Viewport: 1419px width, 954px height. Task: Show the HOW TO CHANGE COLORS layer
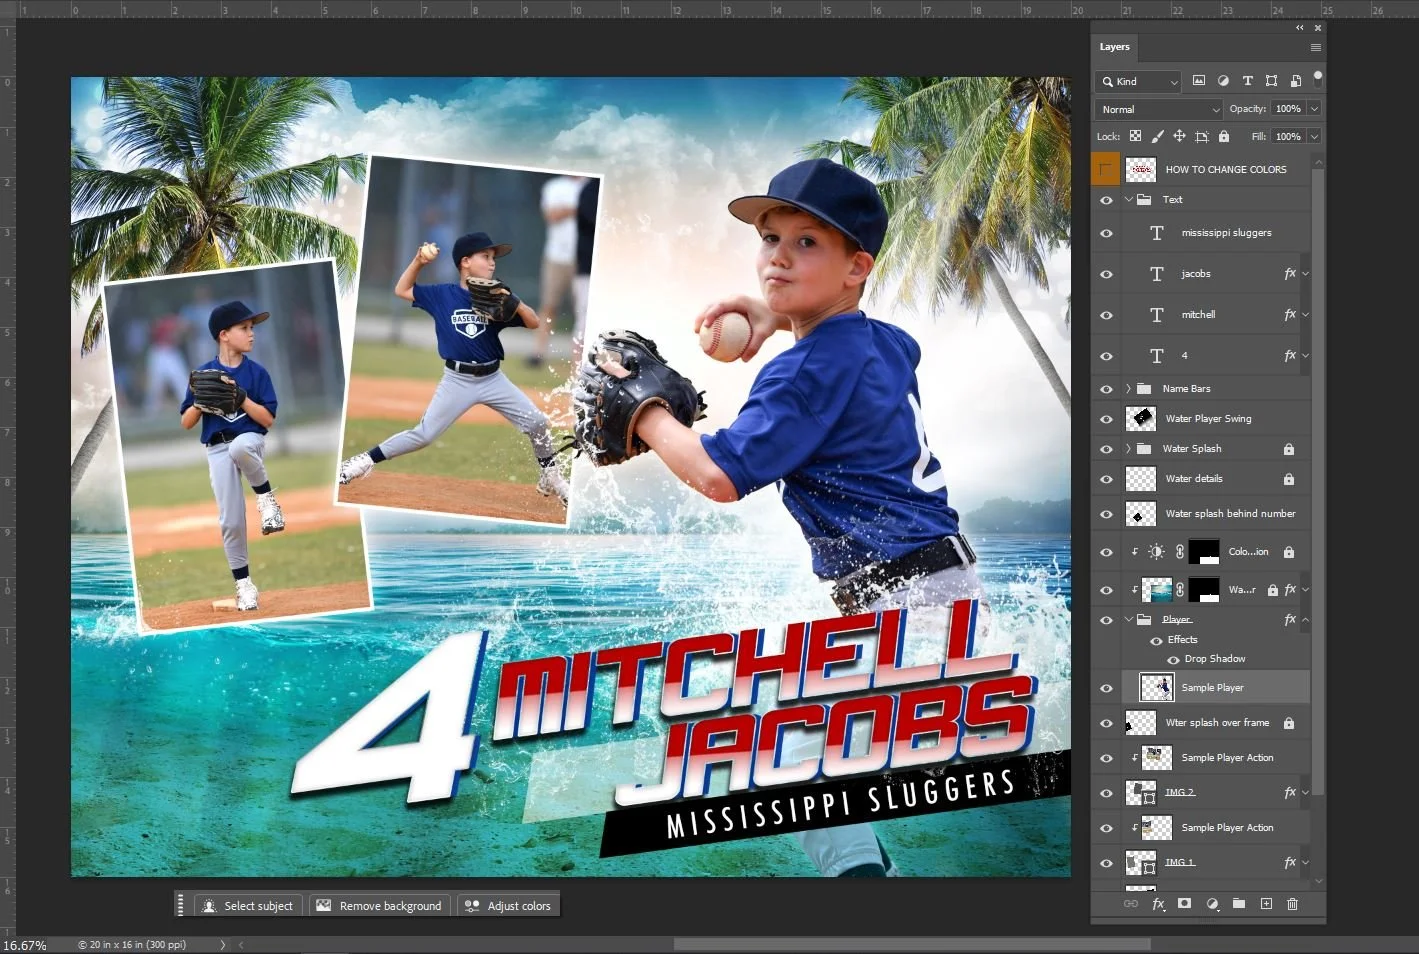(x=1106, y=169)
